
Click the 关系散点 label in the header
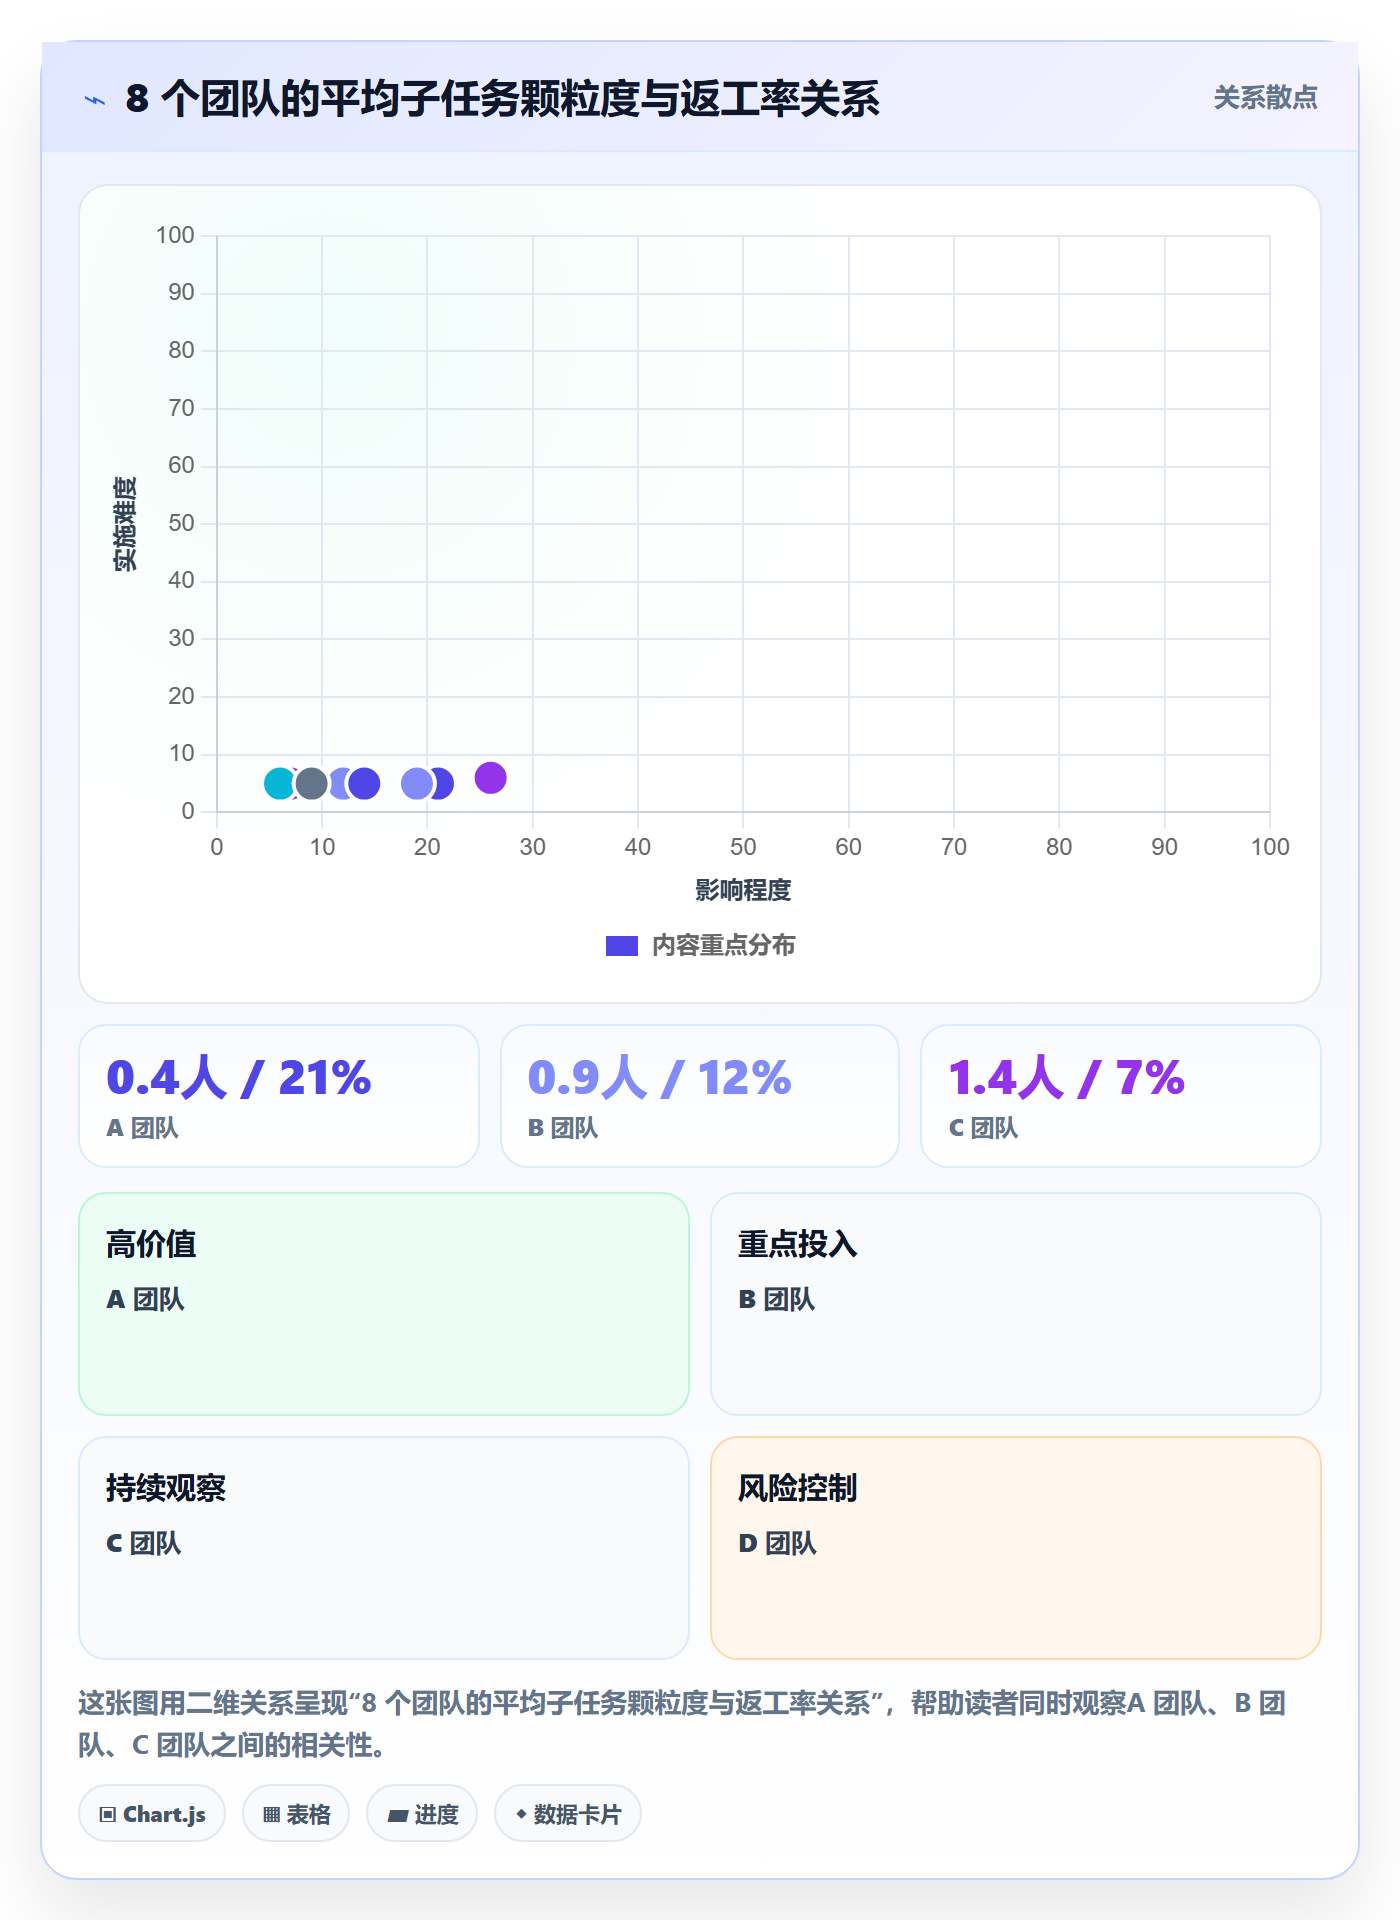click(x=1265, y=98)
